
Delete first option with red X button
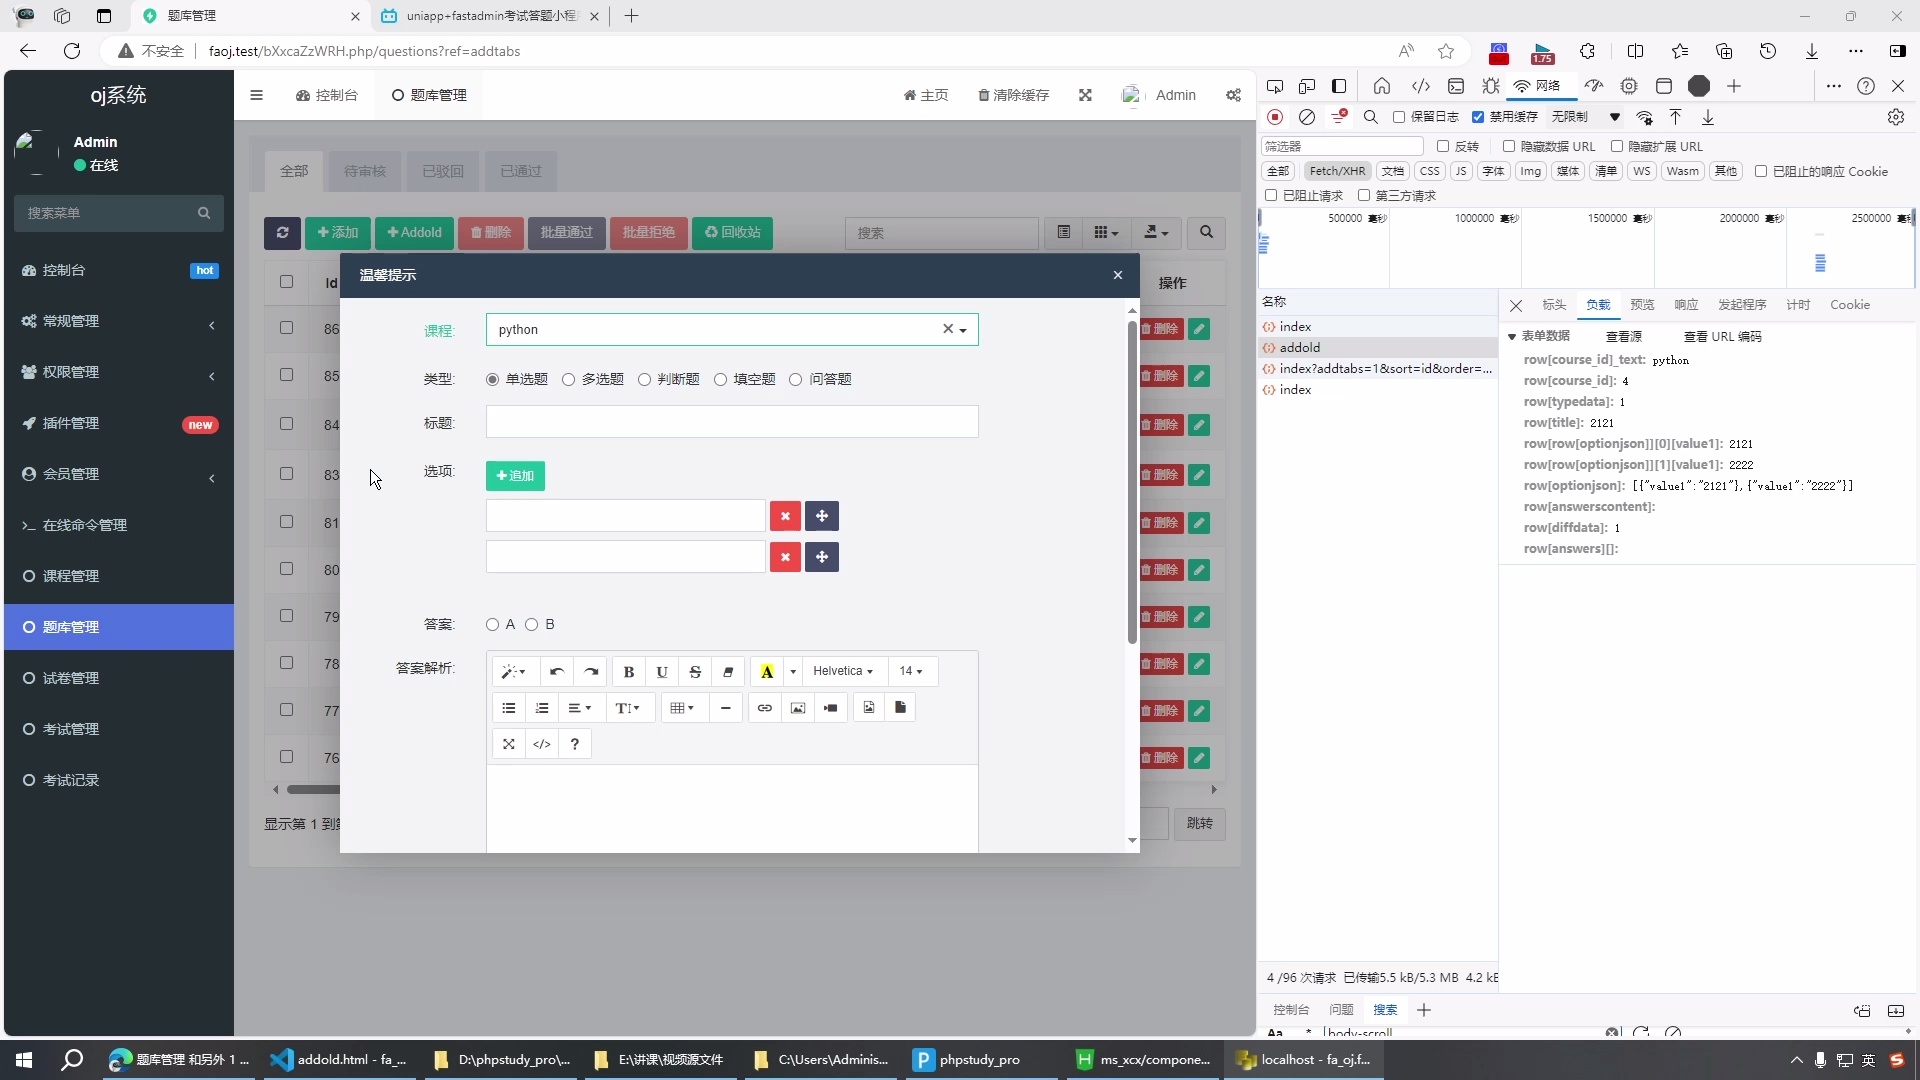click(x=785, y=516)
